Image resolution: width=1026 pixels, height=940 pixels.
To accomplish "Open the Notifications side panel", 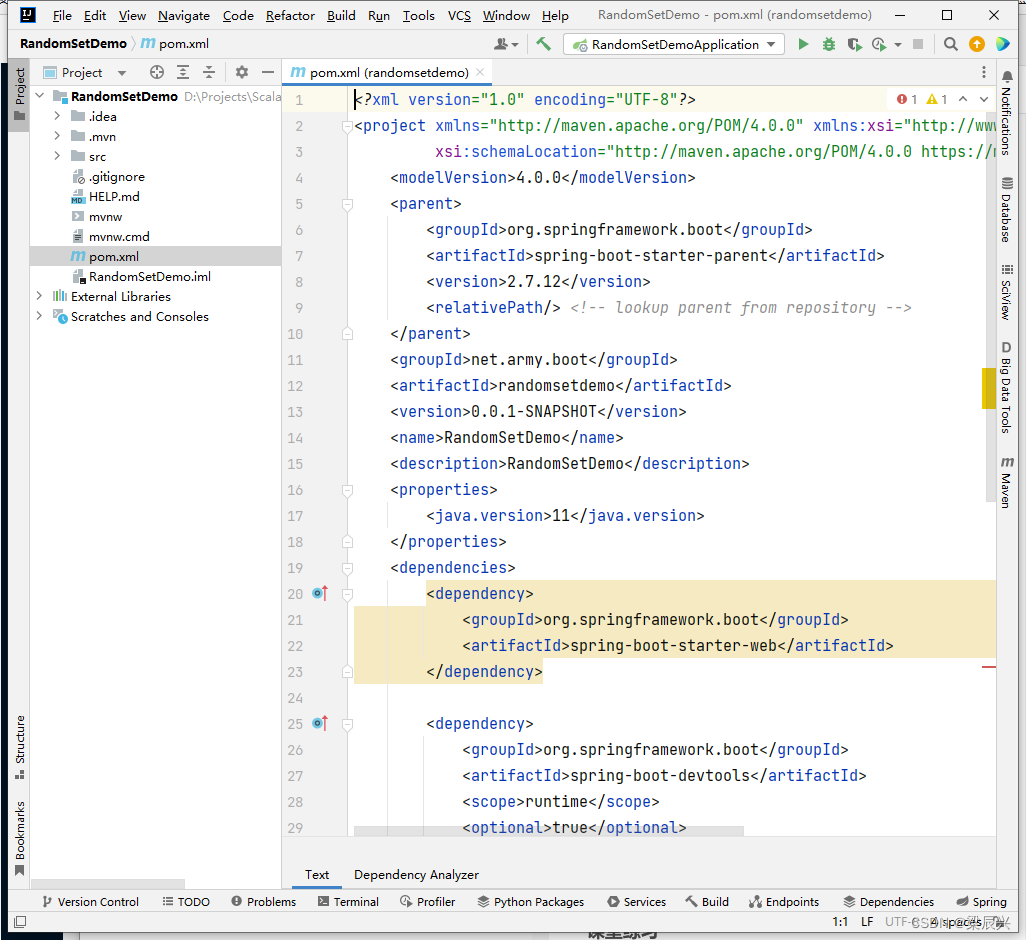I will (x=1006, y=112).
